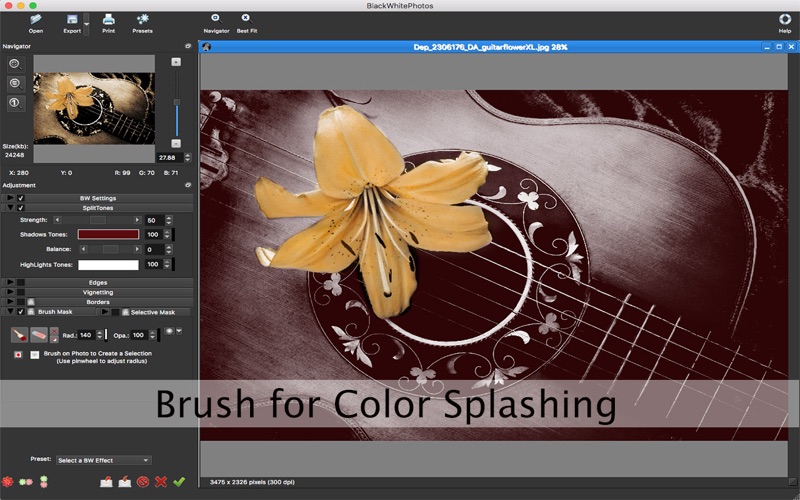800x500 pixels.
Task: Open the Presets toolbar icon
Action: coord(142,23)
